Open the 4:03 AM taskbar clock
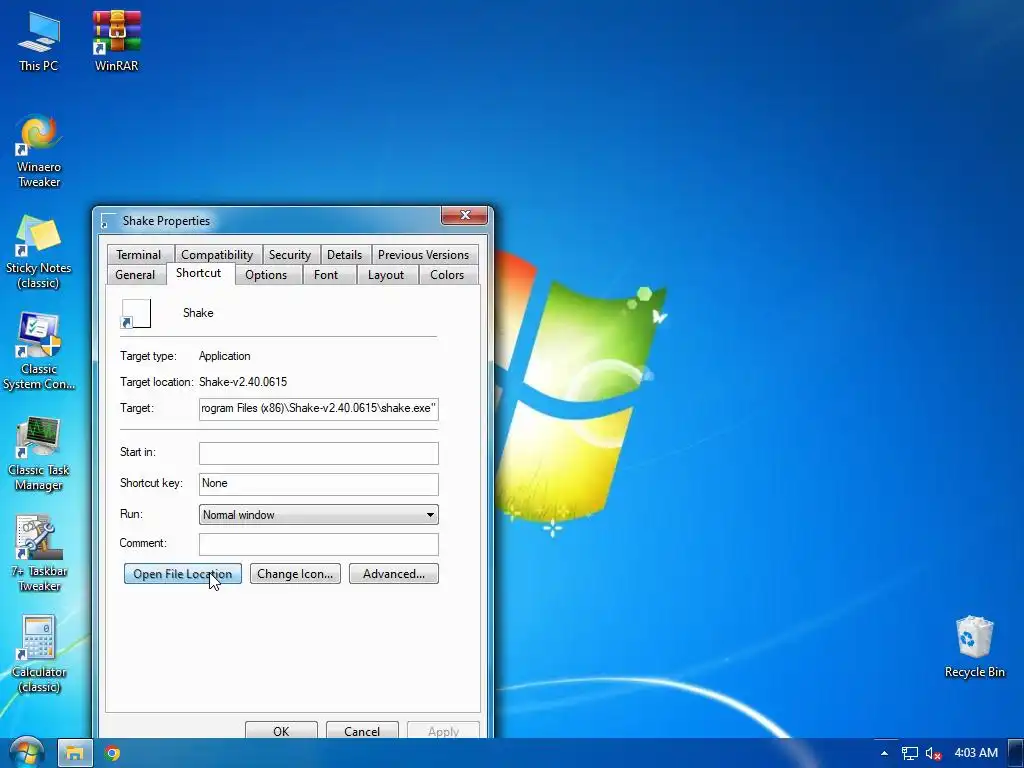 [976, 753]
